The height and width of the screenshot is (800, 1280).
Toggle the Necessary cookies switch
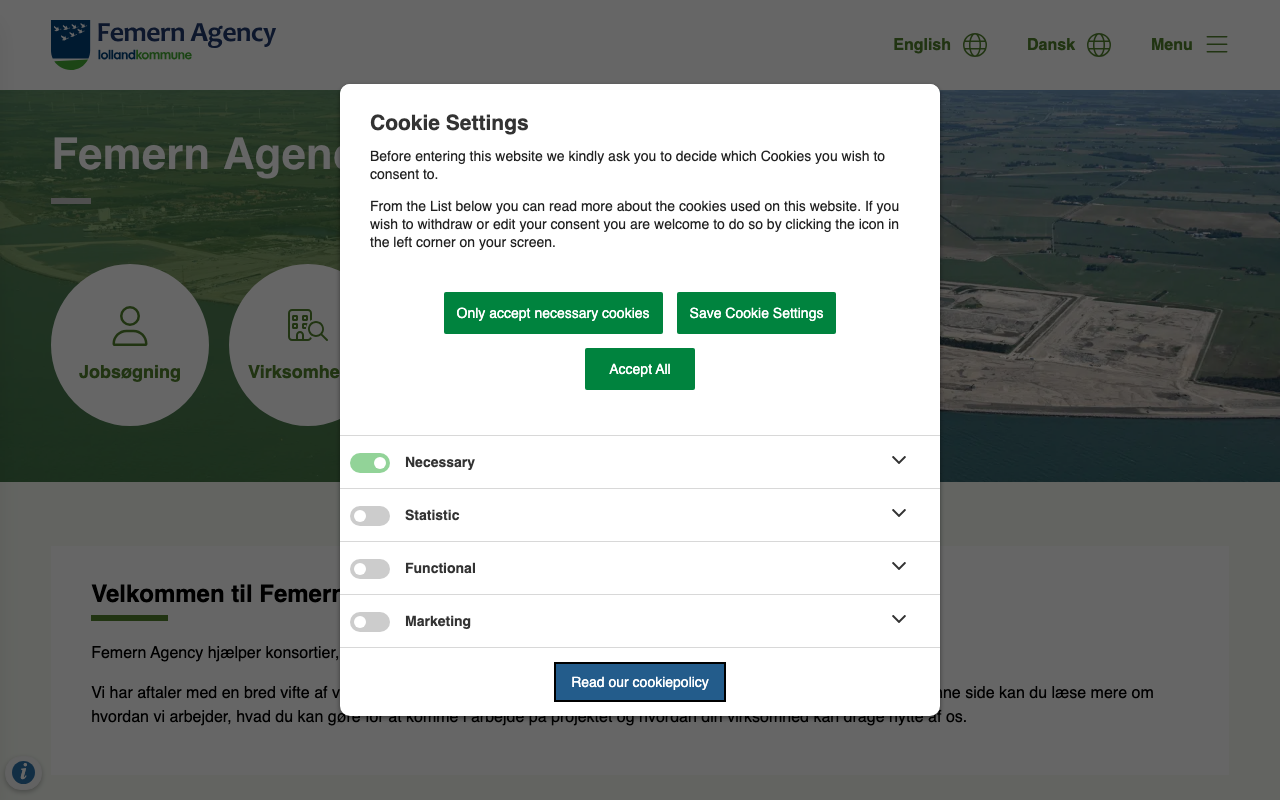pyautogui.click(x=370, y=463)
